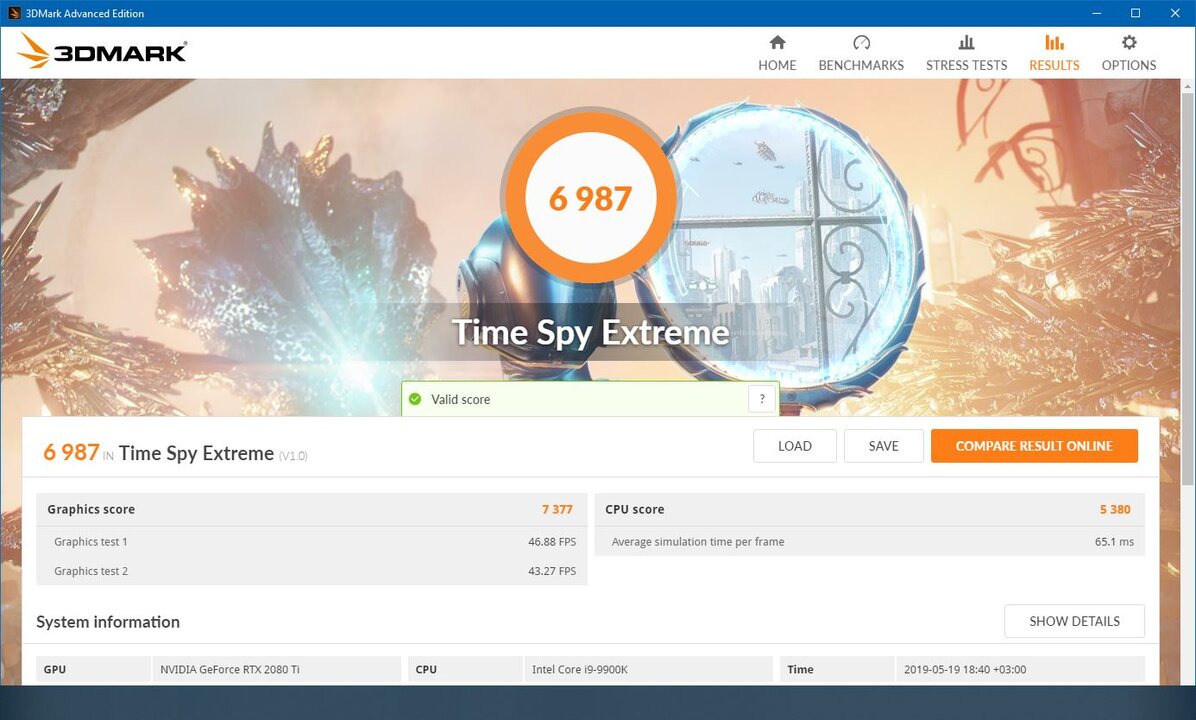
Task: Click the 43.27 FPS value
Action: [x=552, y=571]
